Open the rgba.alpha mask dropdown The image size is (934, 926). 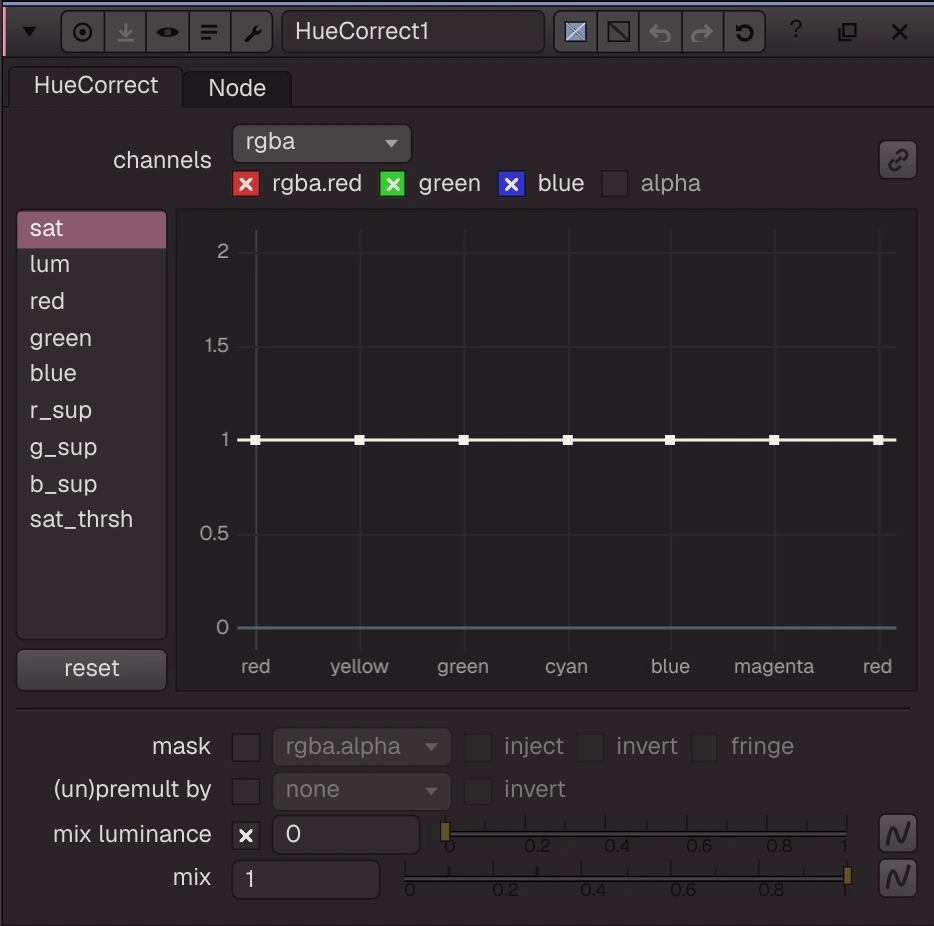[x=362, y=747]
